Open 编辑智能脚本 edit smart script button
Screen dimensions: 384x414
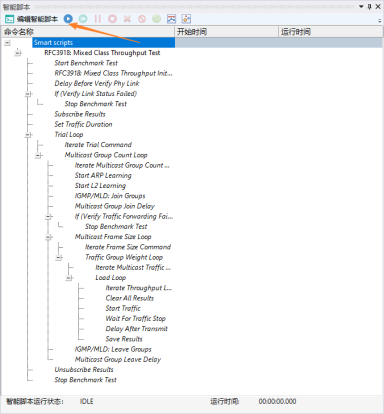click(32, 19)
